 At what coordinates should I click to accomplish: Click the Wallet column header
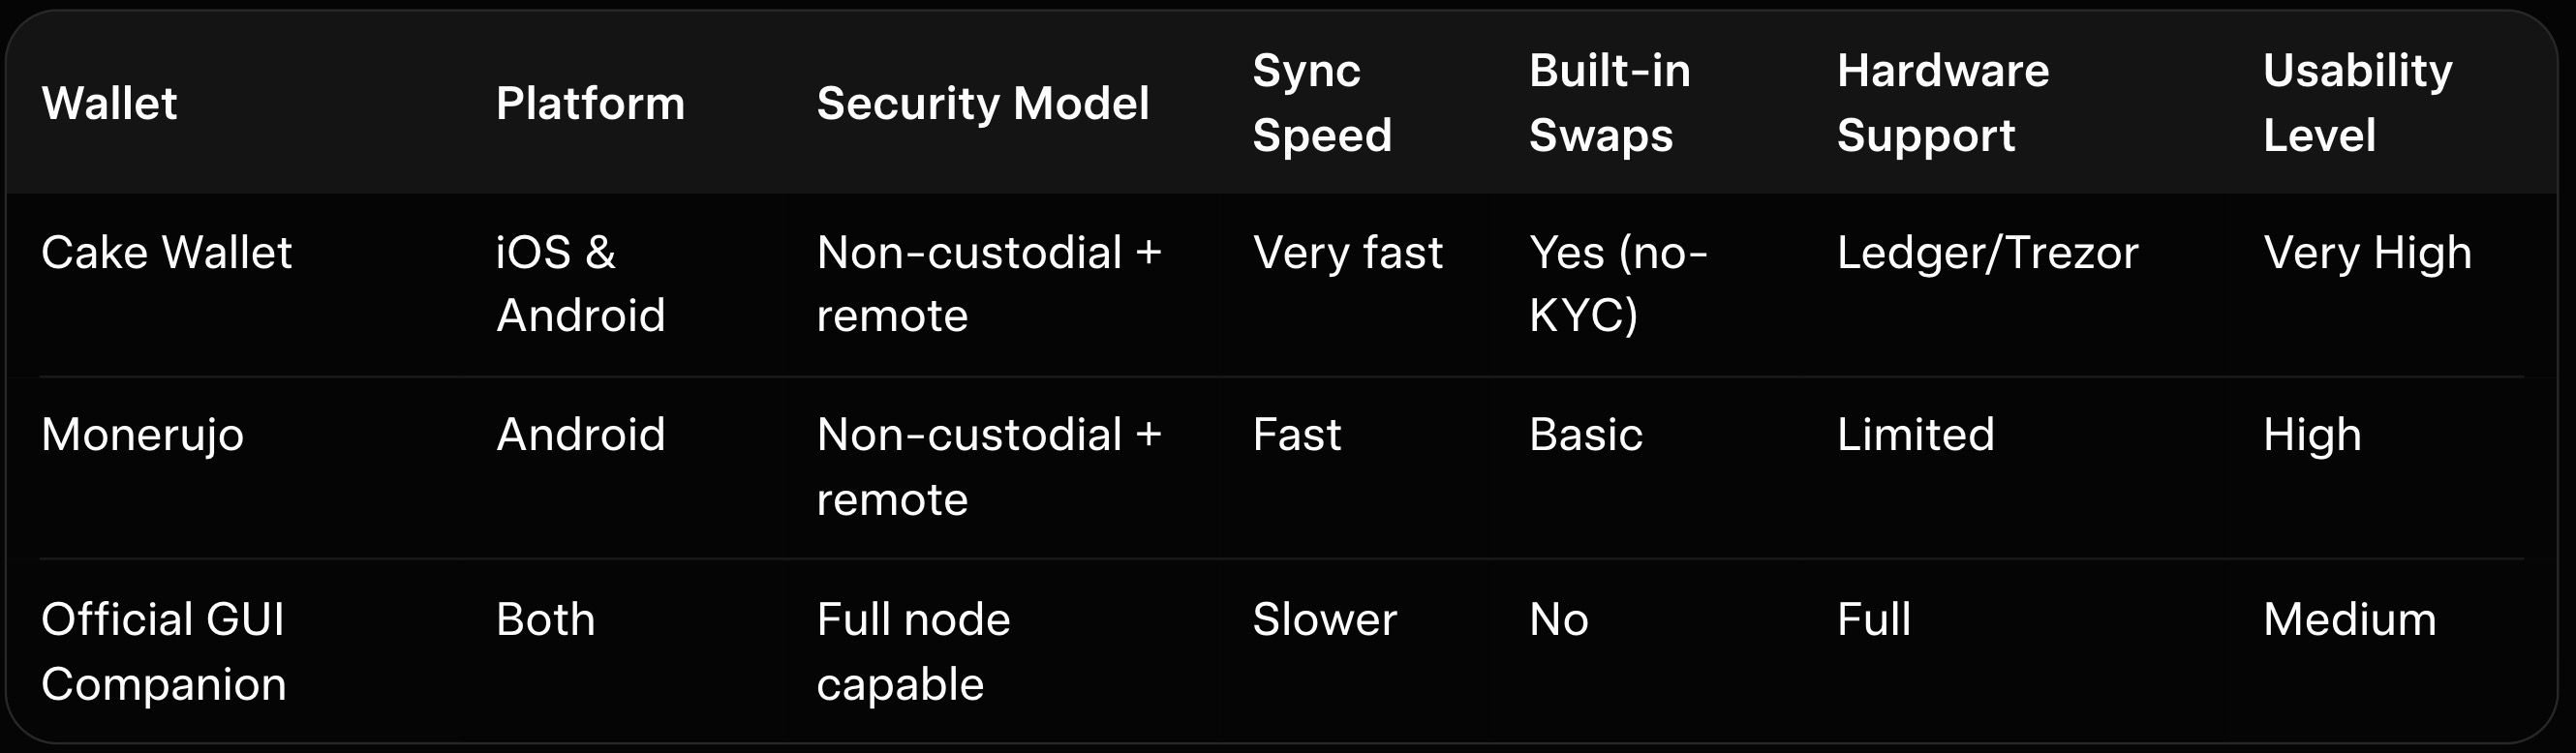(x=110, y=103)
